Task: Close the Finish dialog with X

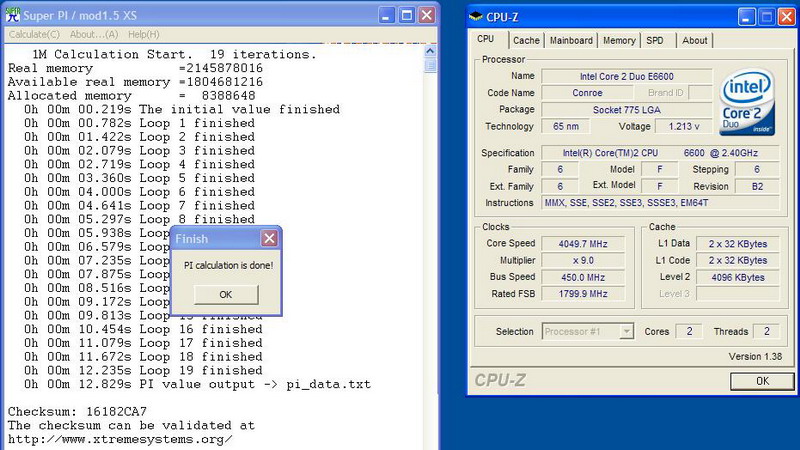Action: click(x=269, y=238)
